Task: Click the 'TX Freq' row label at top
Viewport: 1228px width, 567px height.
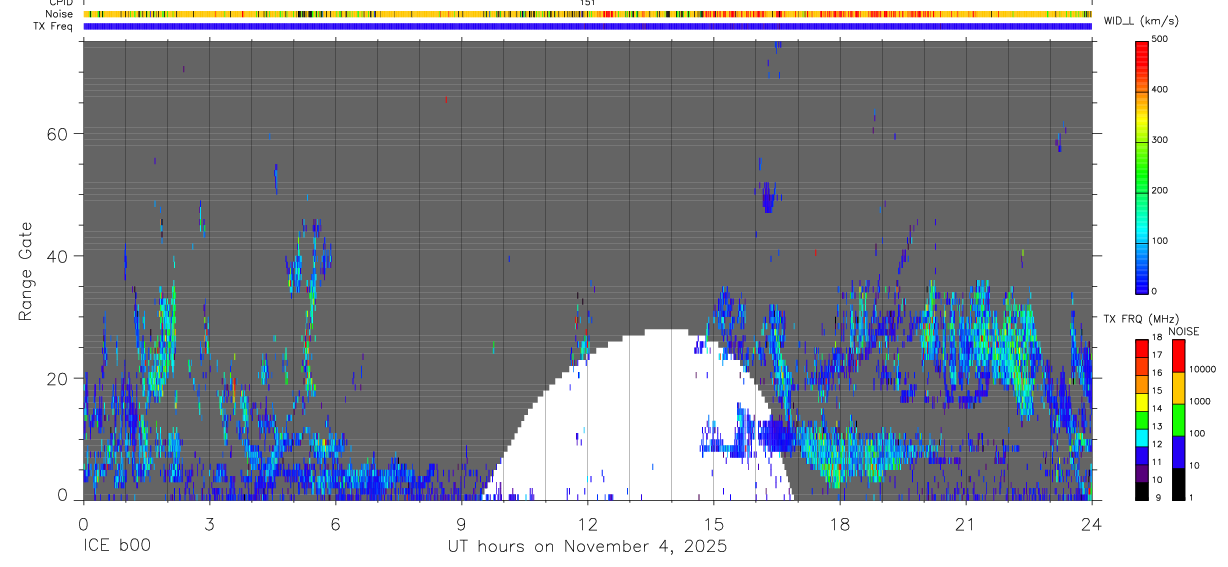Action: pyautogui.click(x=55, y=26)
